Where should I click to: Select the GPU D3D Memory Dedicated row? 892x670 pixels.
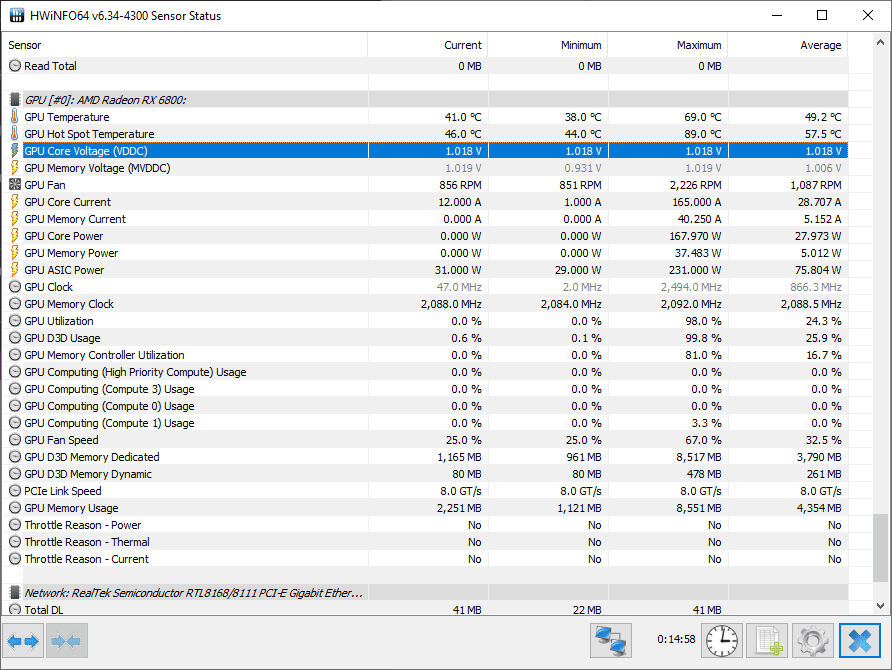point(425,457)
